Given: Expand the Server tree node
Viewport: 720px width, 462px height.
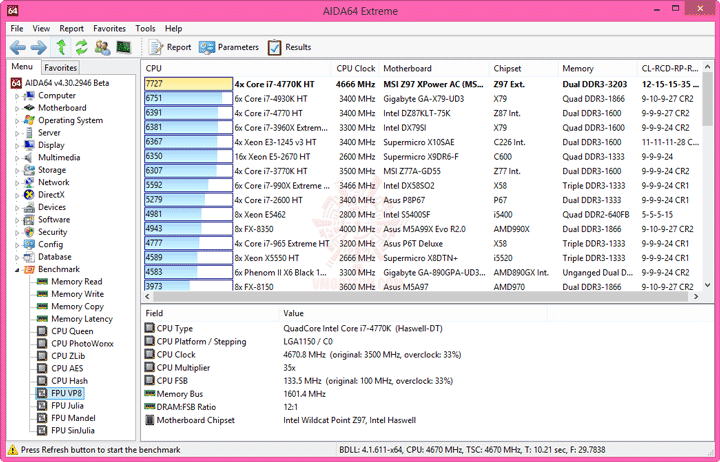Looking at the screenshot, I should tap(17, 133).
